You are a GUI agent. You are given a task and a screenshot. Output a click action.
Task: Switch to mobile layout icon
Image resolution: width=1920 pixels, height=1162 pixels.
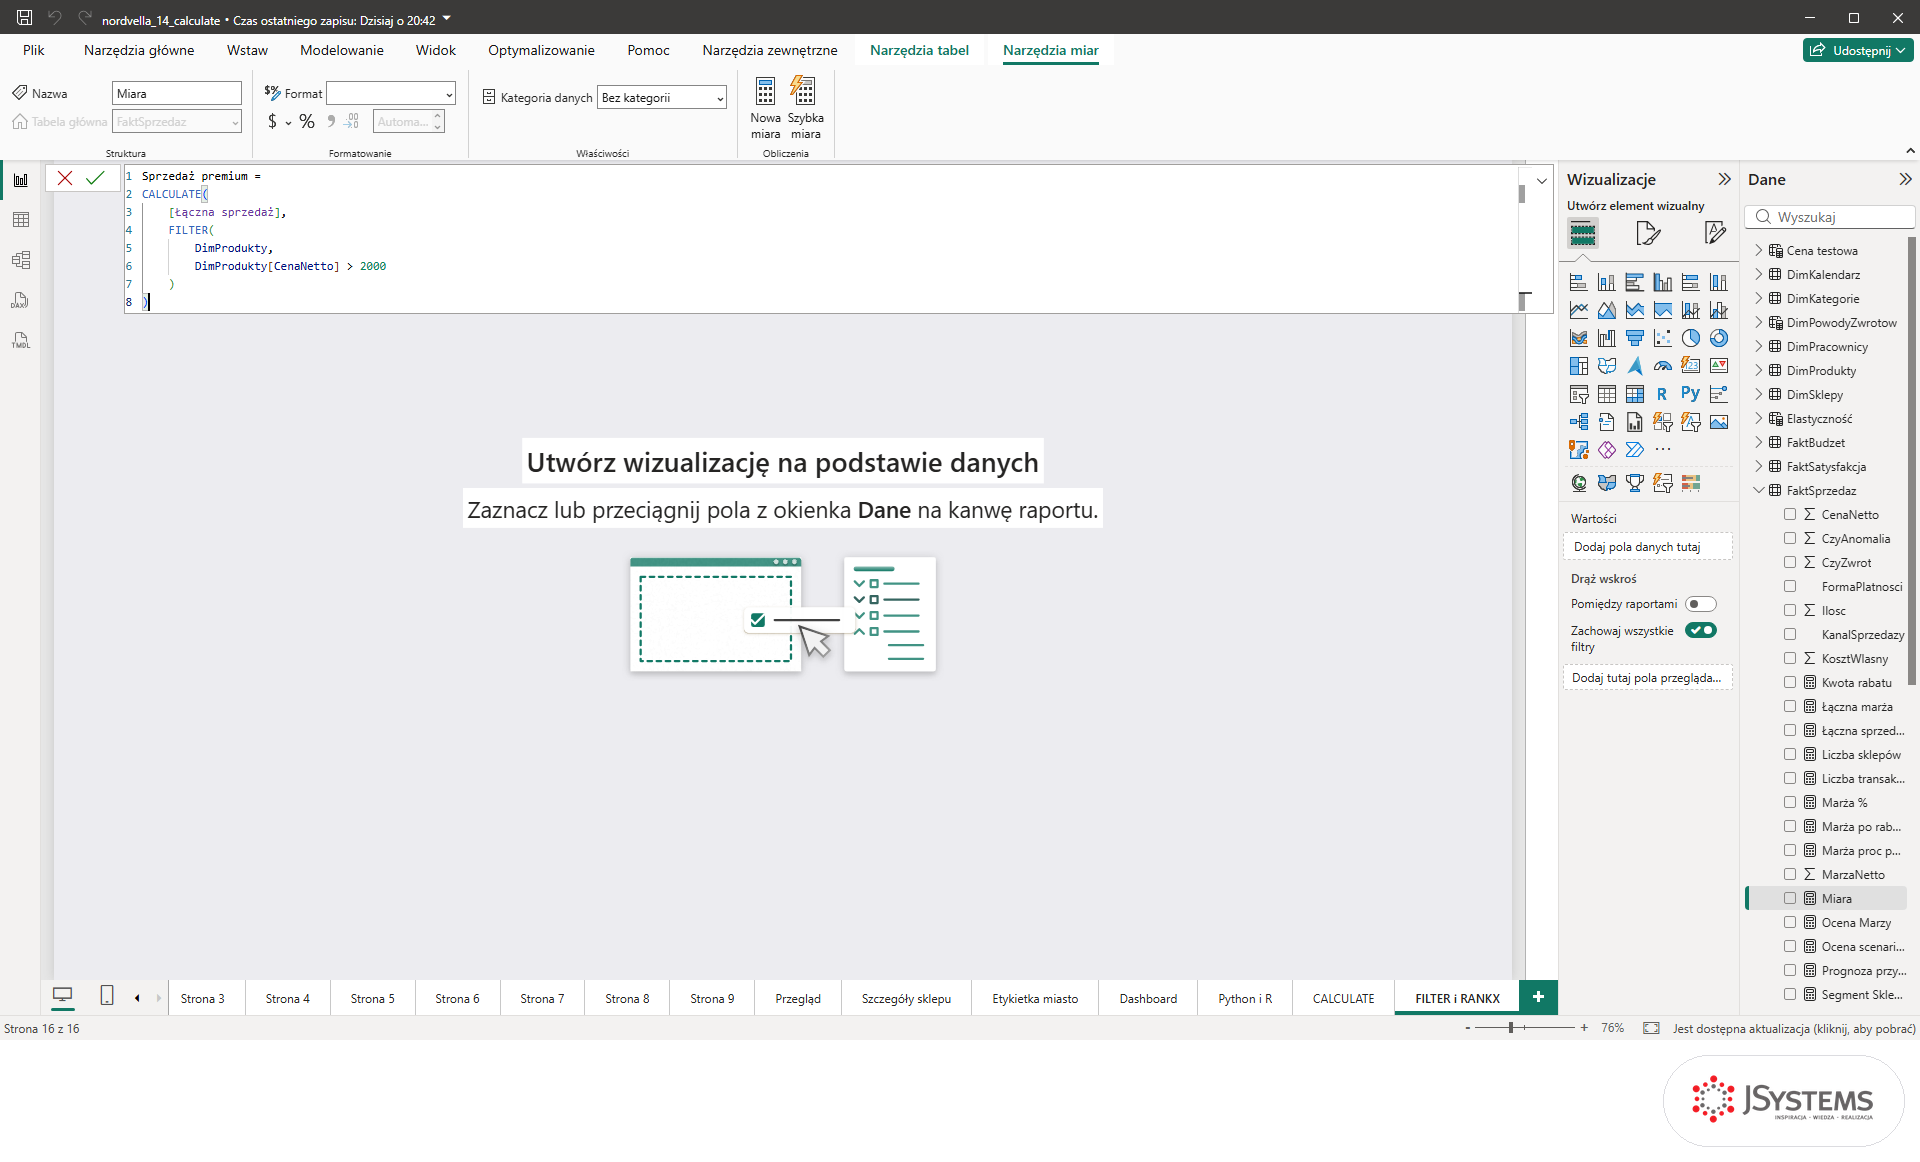click(x=107, y=996)
